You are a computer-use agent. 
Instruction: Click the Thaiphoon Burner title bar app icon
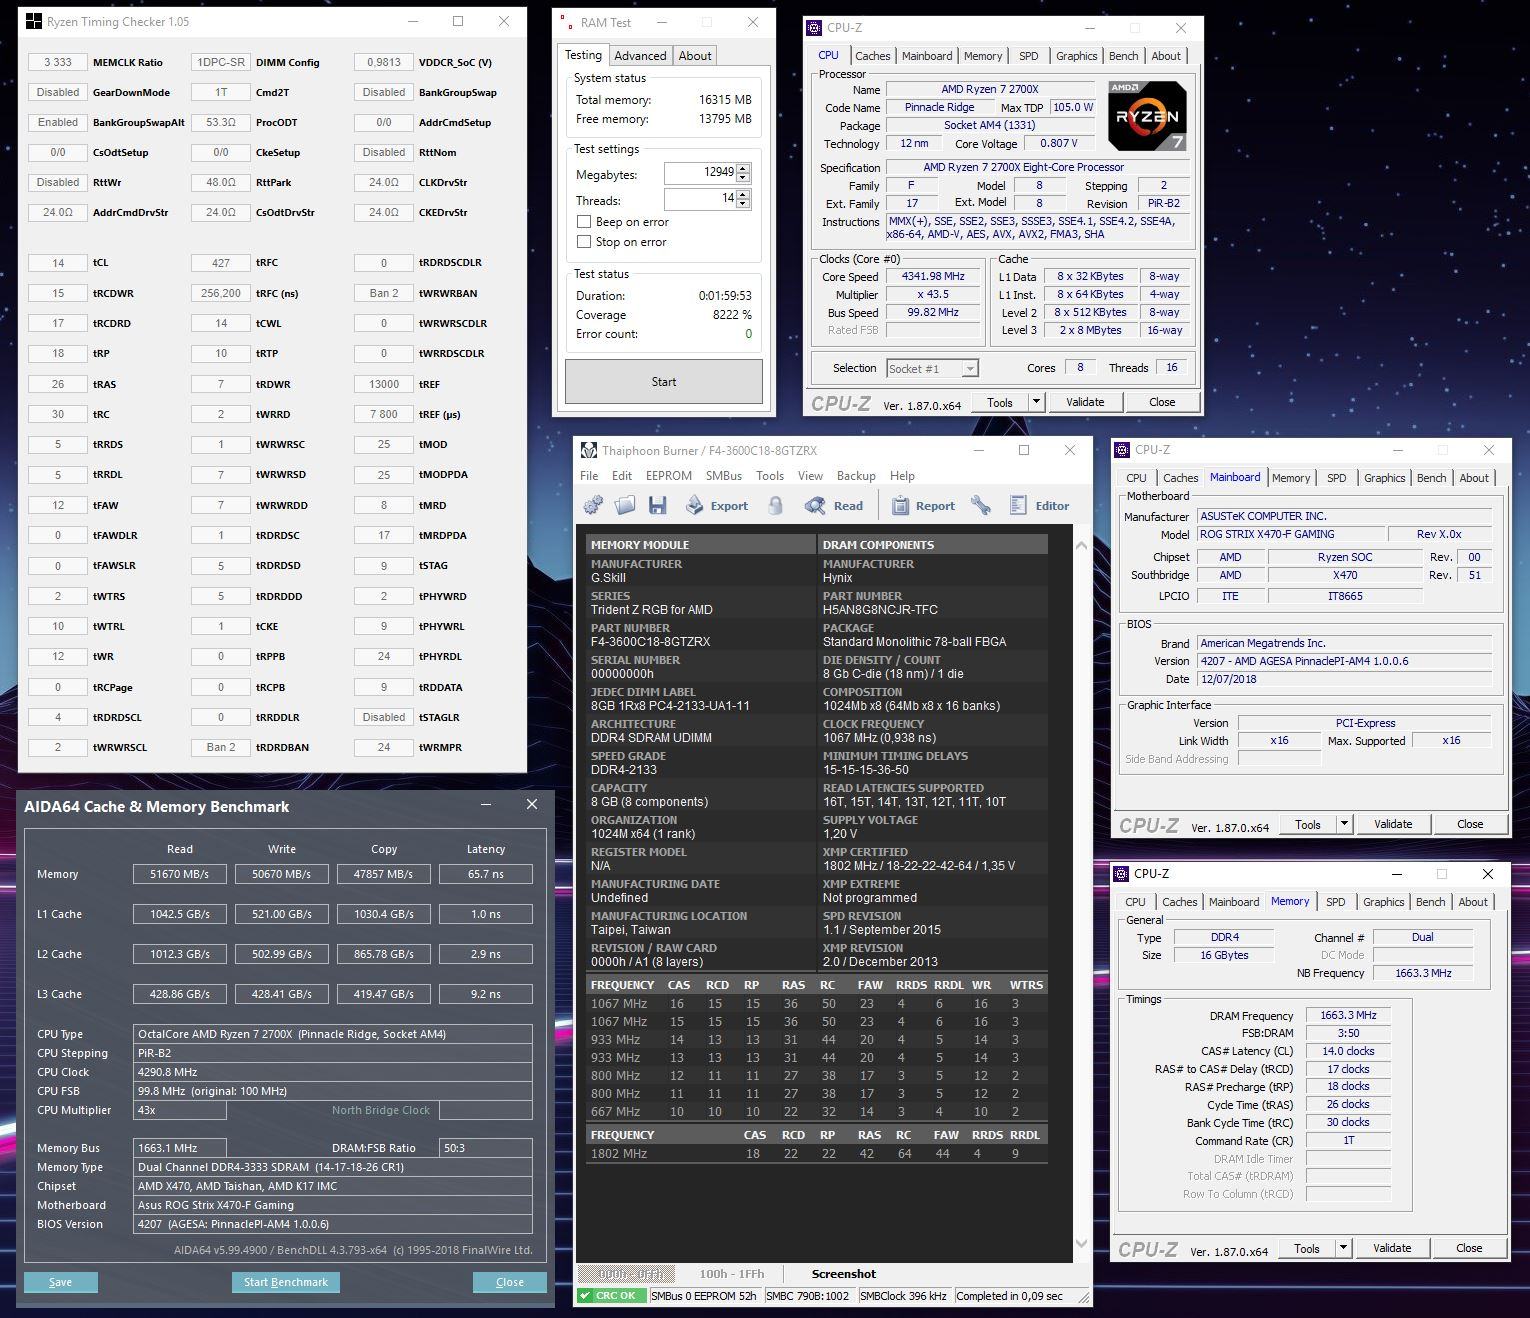point(590,450)
